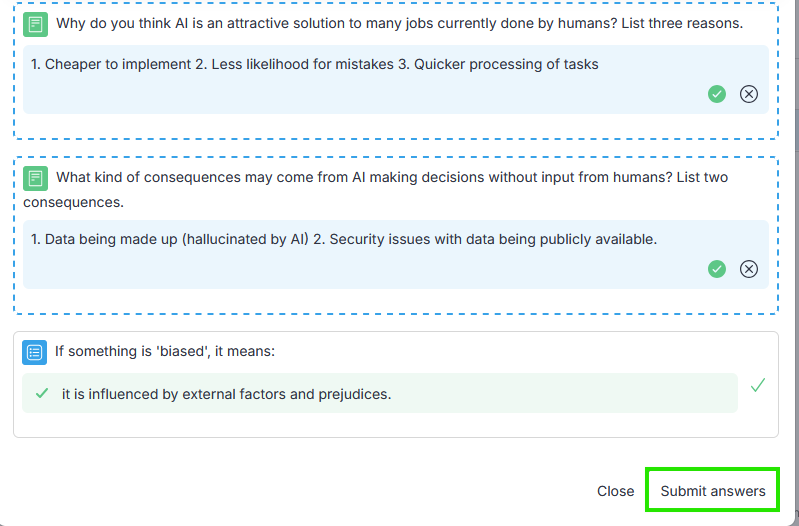Submit answers with the Submit answers button

click(x=712, y=491)
